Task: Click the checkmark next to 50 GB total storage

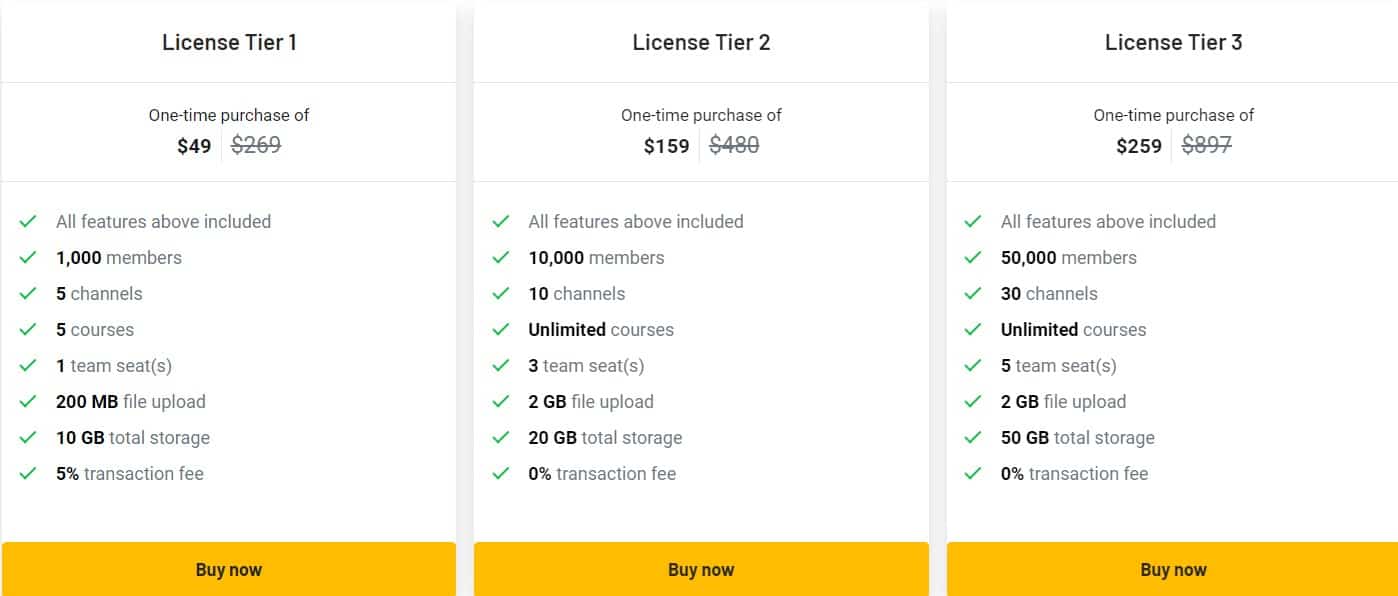Action: pyautogui.click(x=972, y=437)
